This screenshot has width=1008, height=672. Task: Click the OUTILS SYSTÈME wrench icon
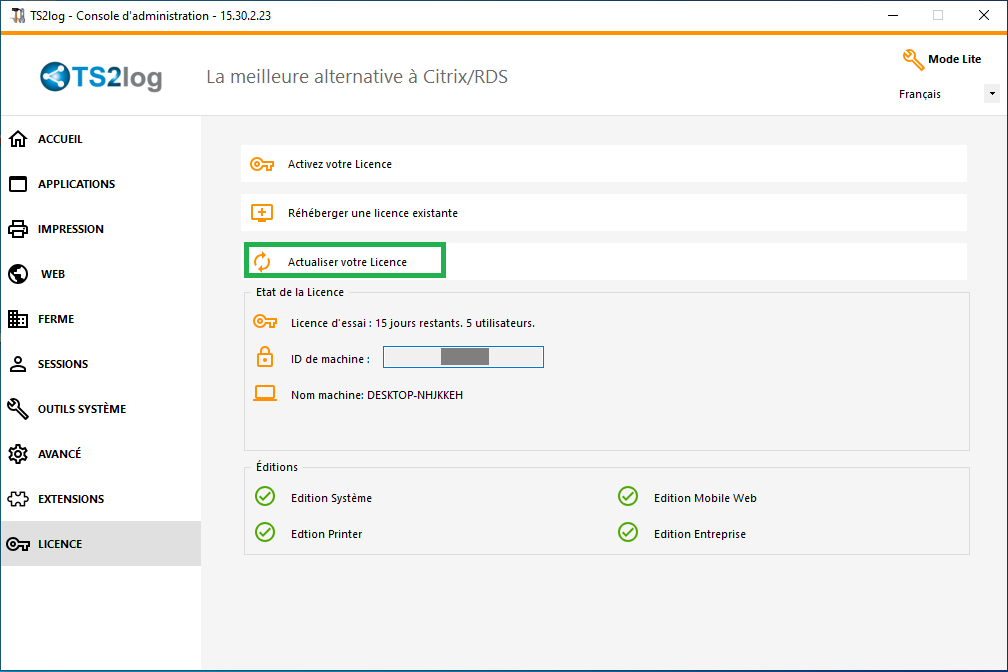(x=18, y=409)
